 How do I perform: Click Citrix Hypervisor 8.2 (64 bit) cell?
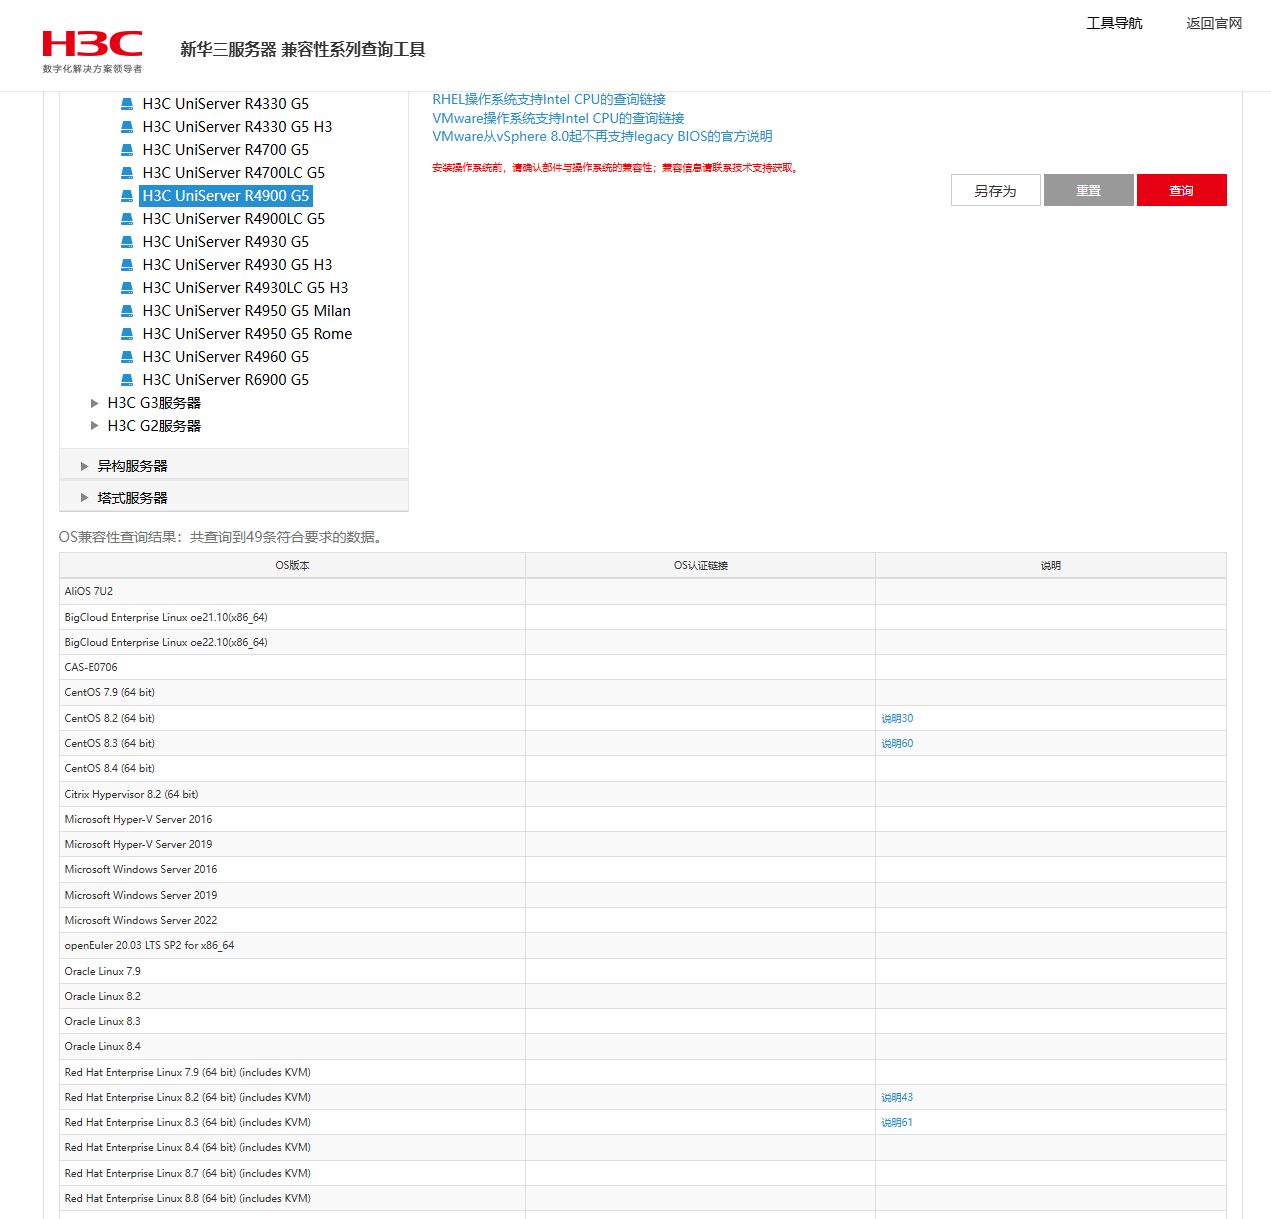point(292,794)
